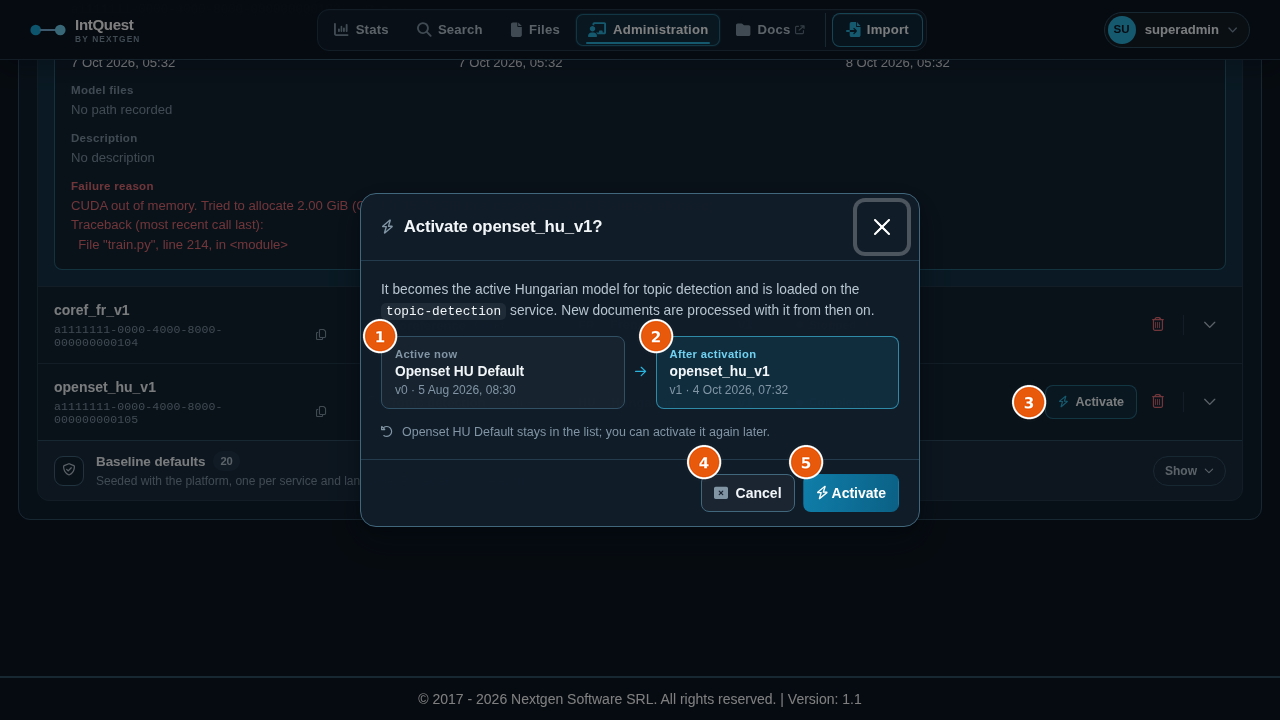1280x720 pixels.
Task: Click the Failure reason label
Action: point(112,186)
